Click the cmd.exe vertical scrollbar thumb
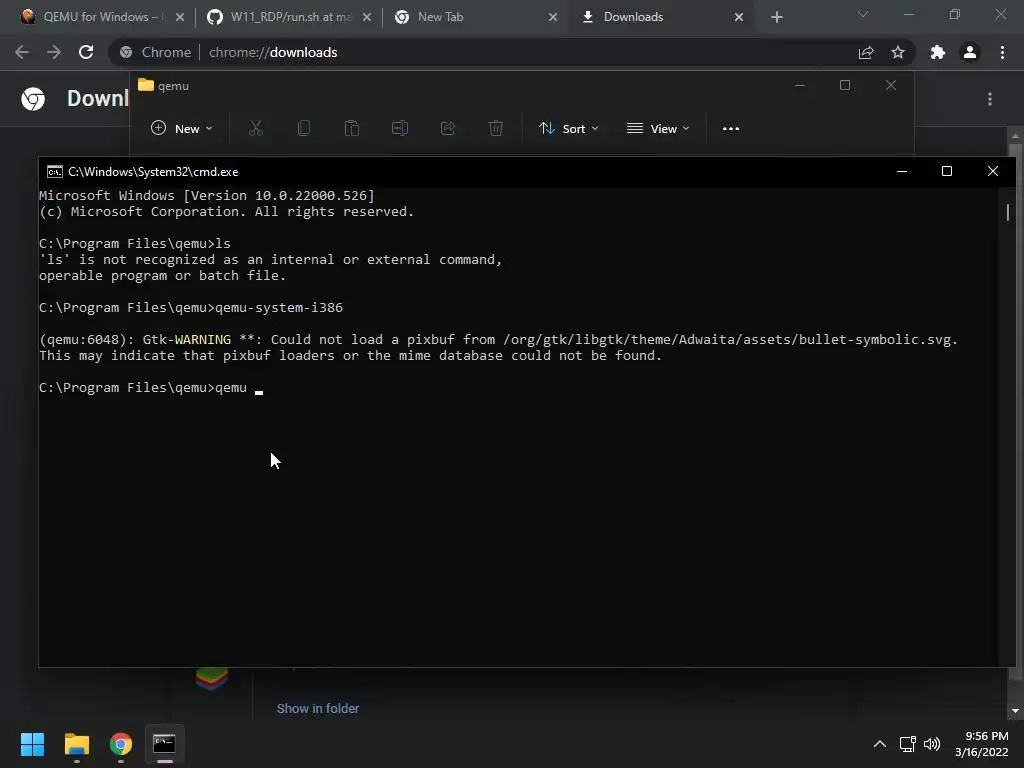The width and height of the screenshot is (1024, 768). coord(1008,212)
